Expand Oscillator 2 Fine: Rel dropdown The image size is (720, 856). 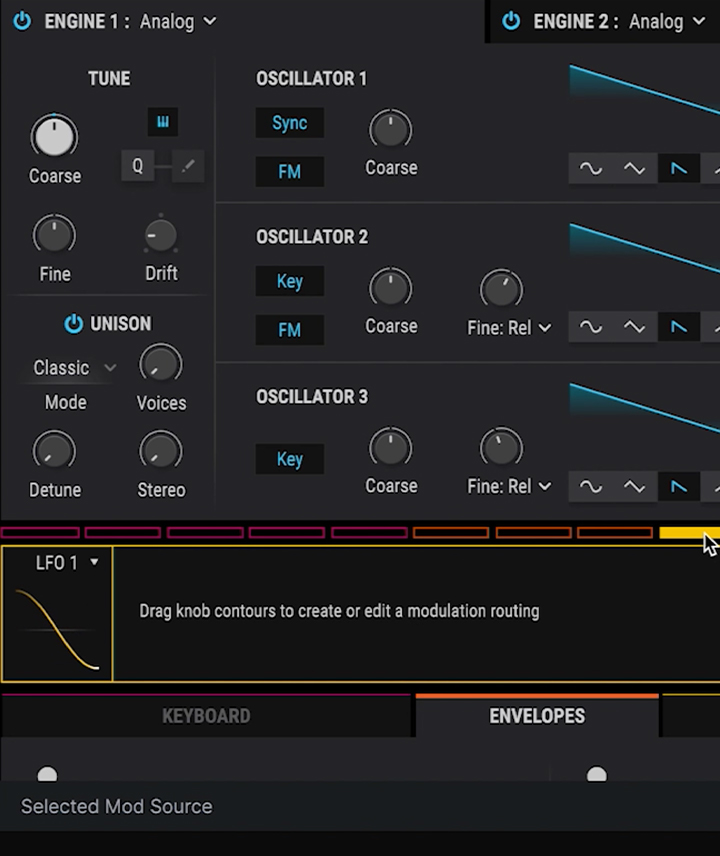point(509,328)
